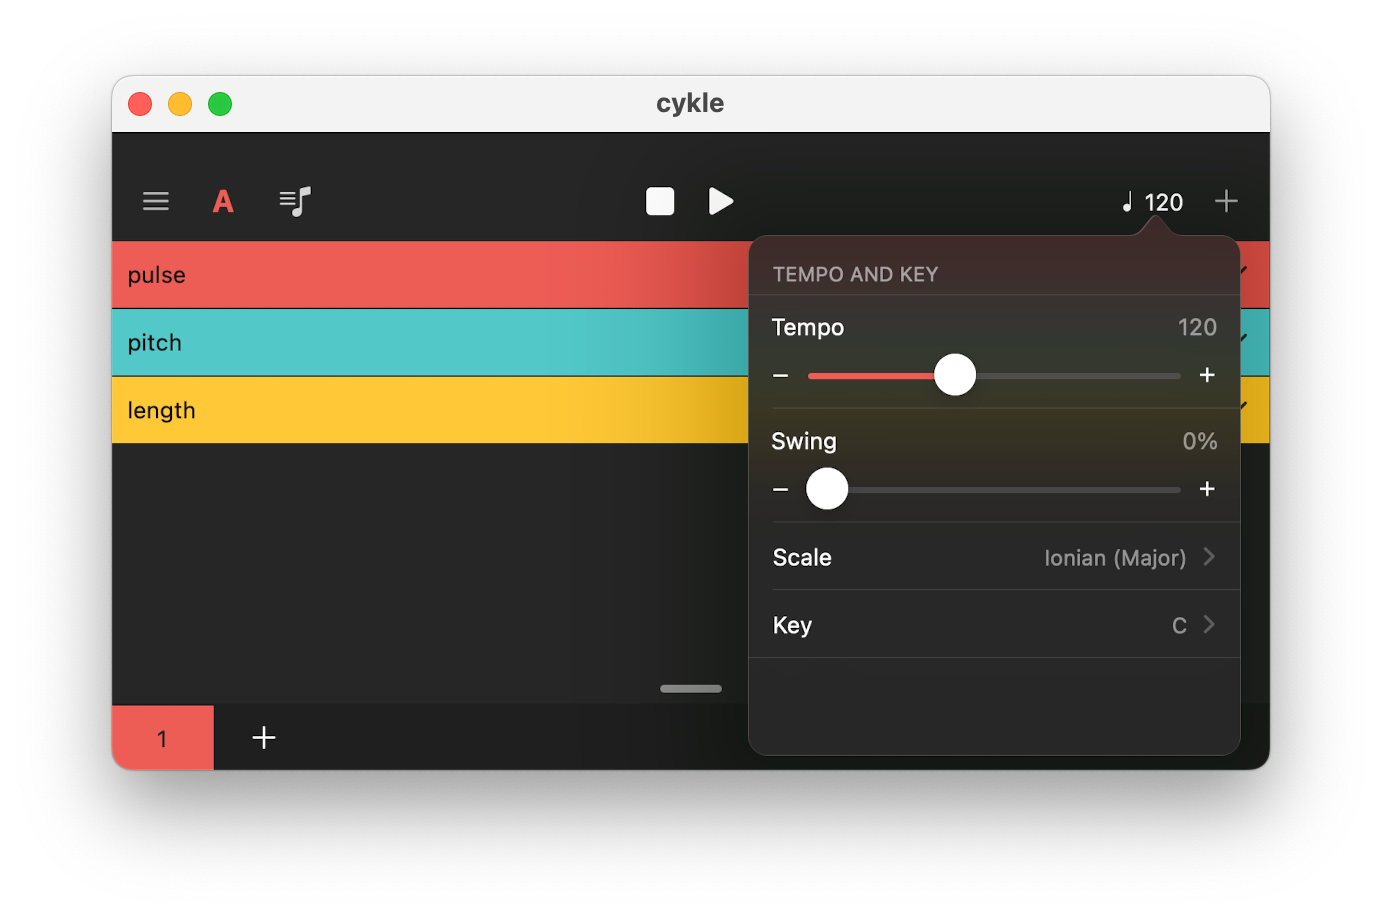Select the length row
This screenshot has width=1382, height=918.
pyautogui.click(x=430, y=410)
